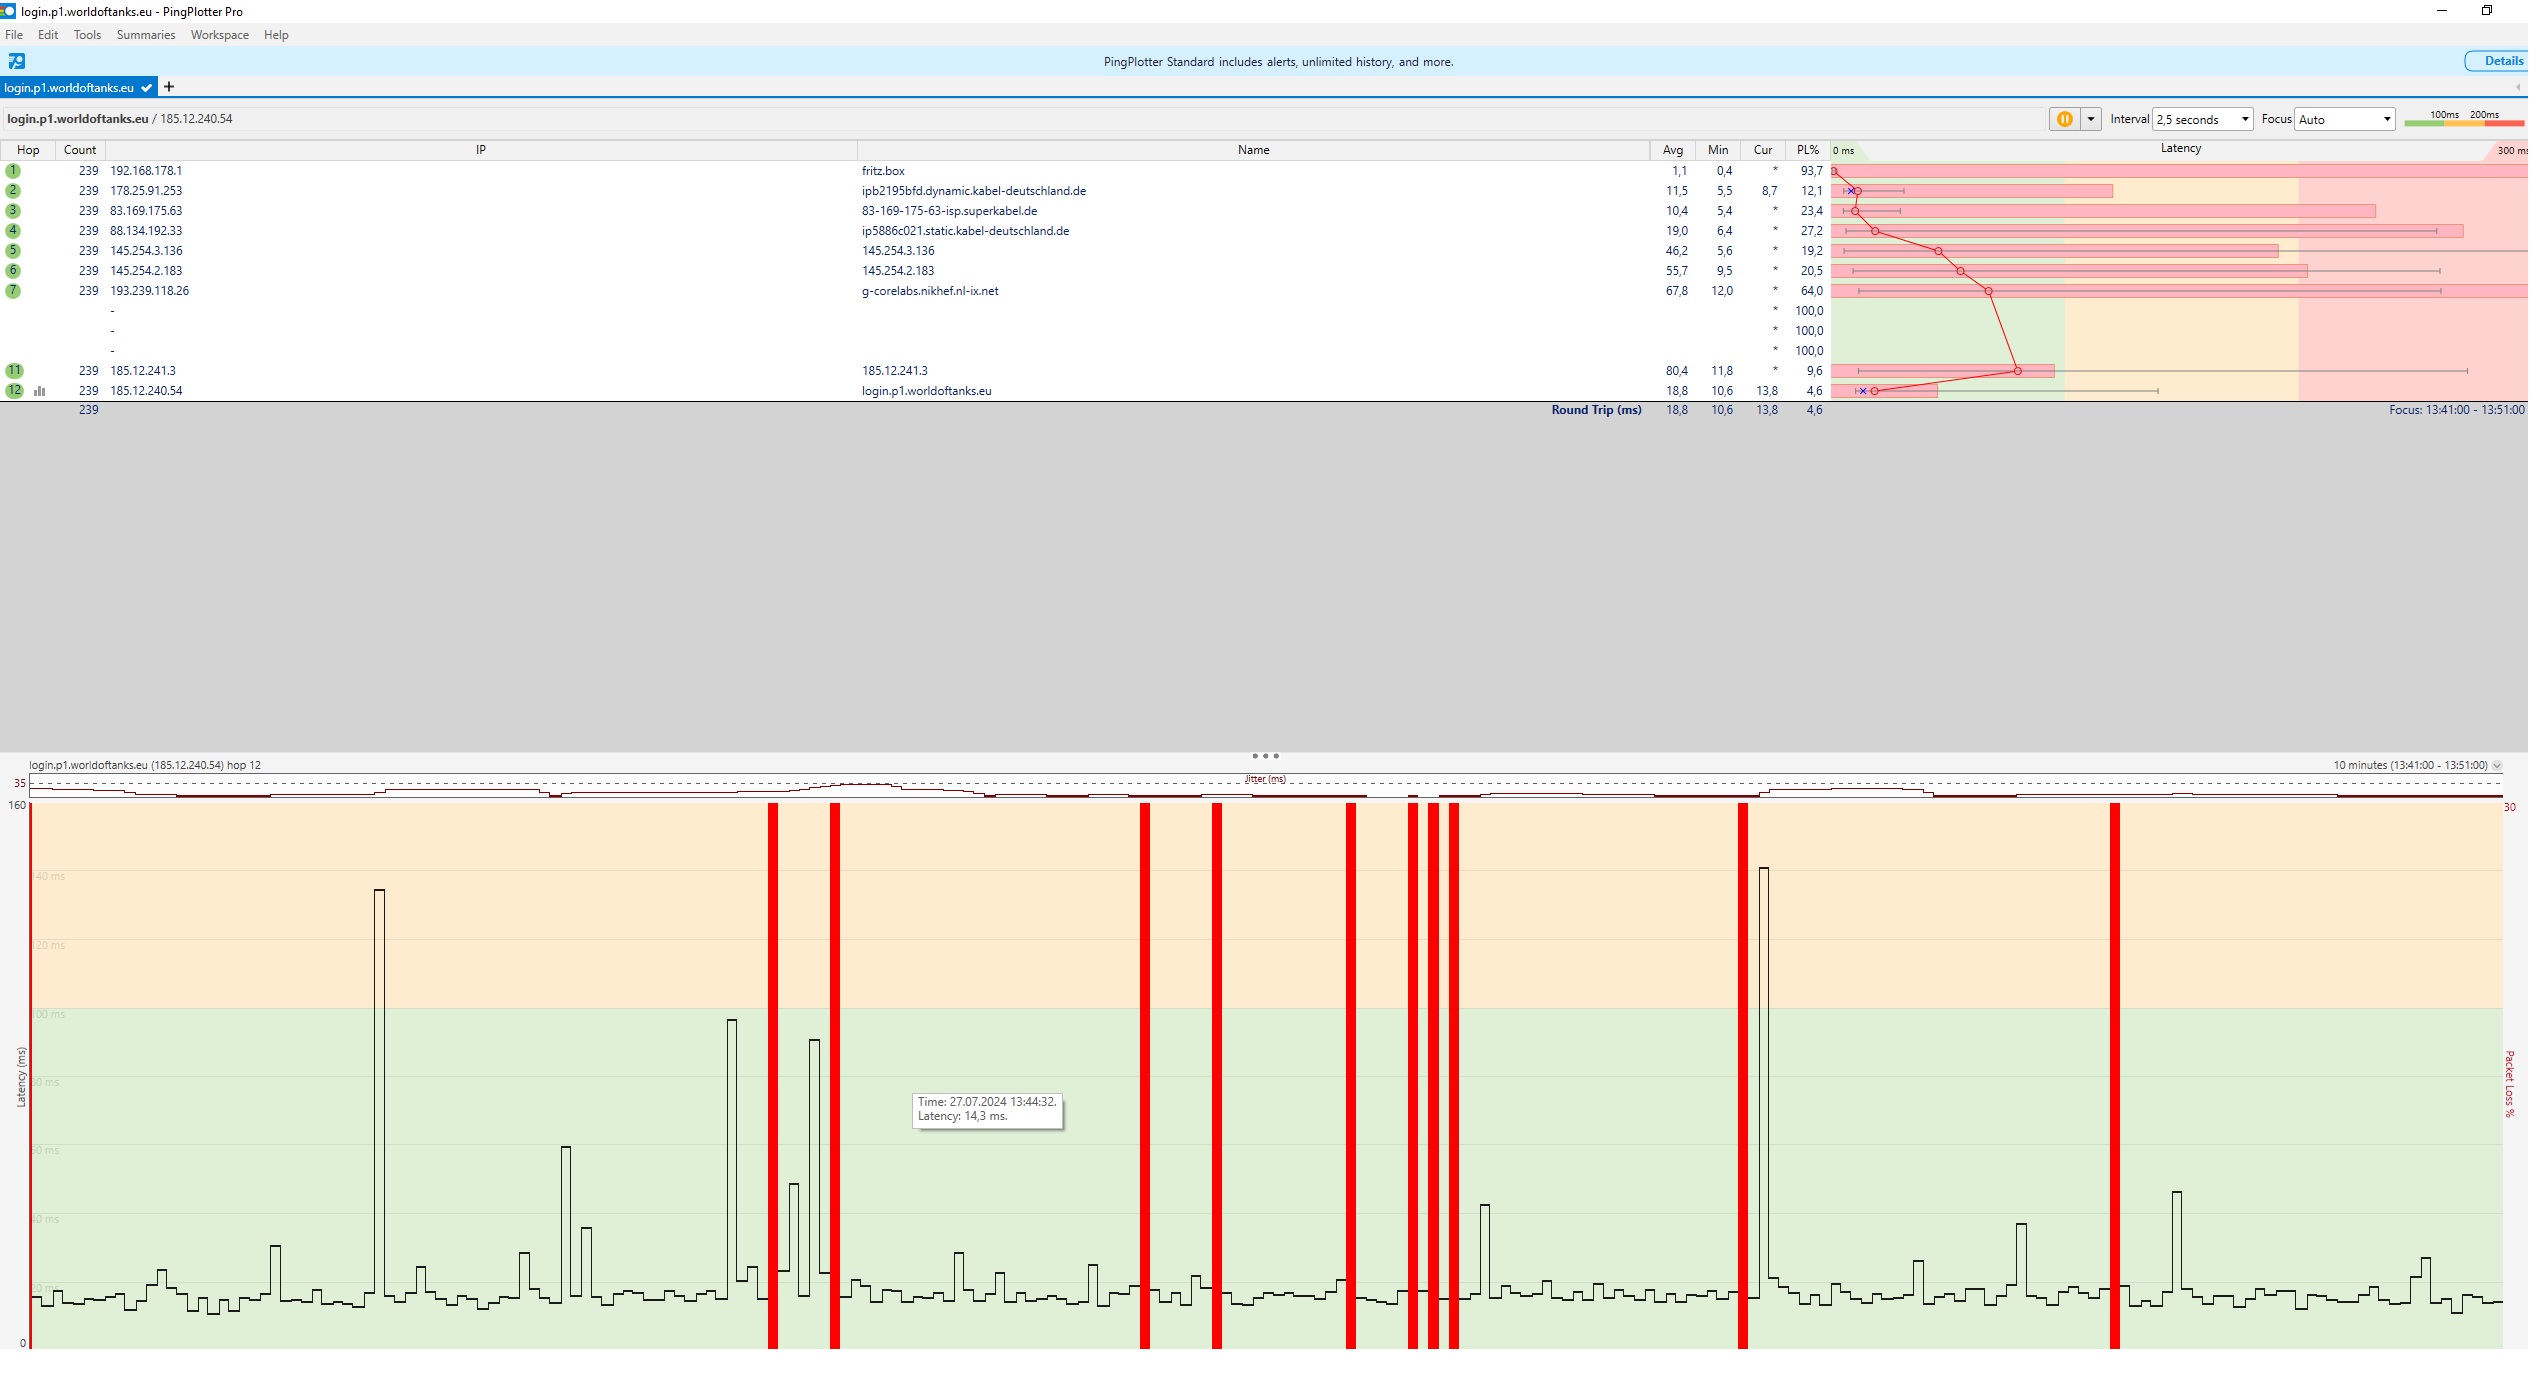The image size is (2544, 1396).
Task: Toggle the checkmark on the login.p1.worldoftanks.eu tab
Action: (147, 89)
